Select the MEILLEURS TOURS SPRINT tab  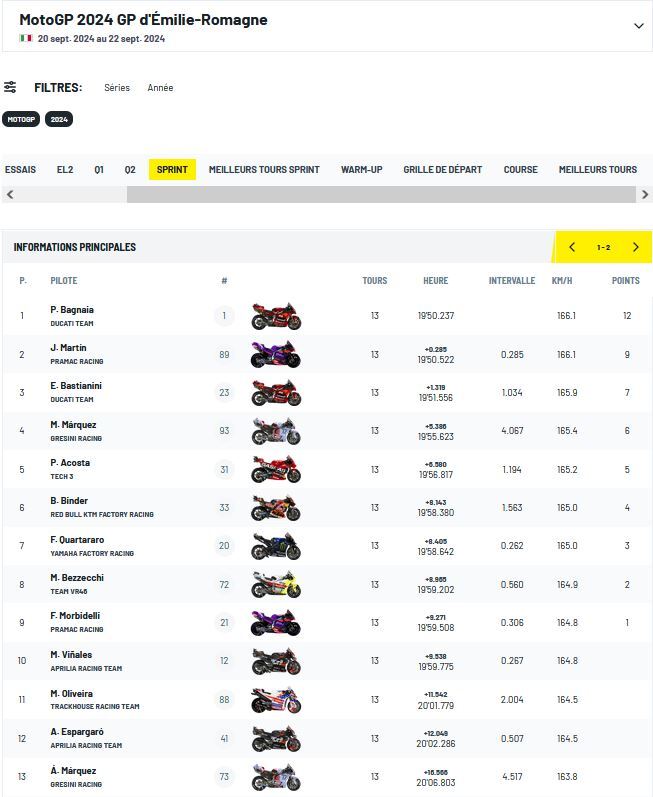[x=264, y=170]
